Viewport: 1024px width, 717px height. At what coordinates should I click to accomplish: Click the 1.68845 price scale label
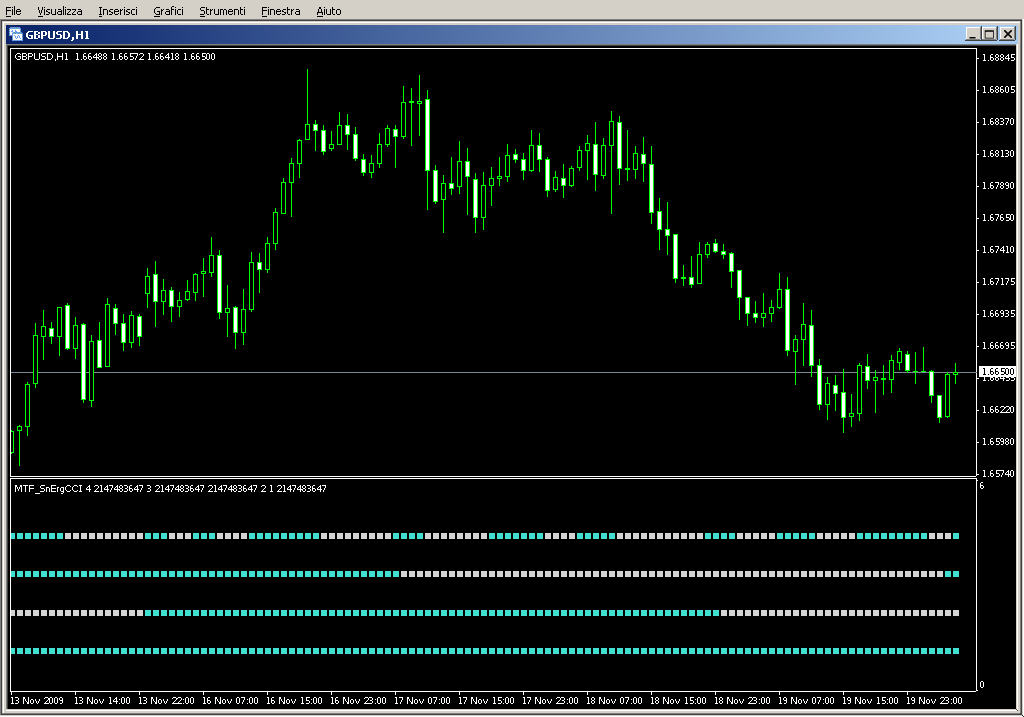[x=999, y=57]
